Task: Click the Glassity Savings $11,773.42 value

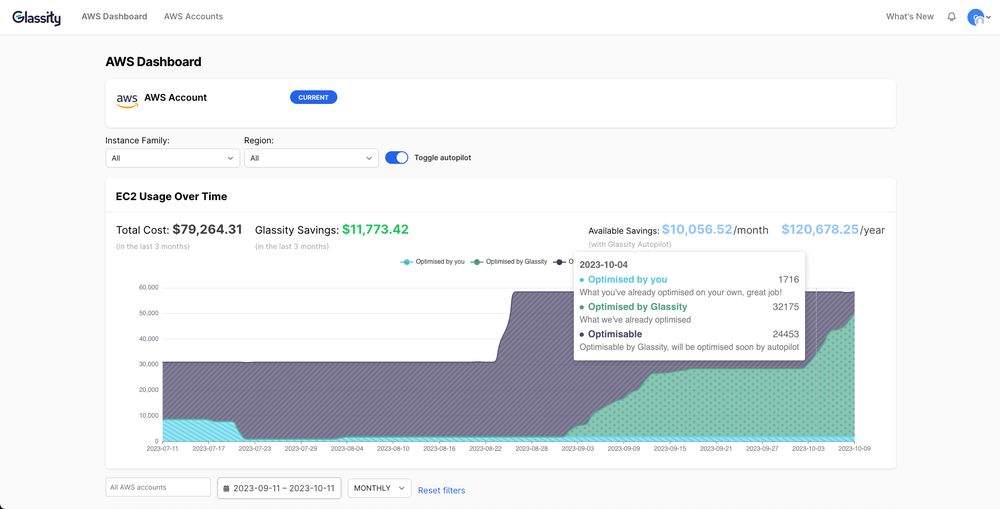Action: click(375, 230)
